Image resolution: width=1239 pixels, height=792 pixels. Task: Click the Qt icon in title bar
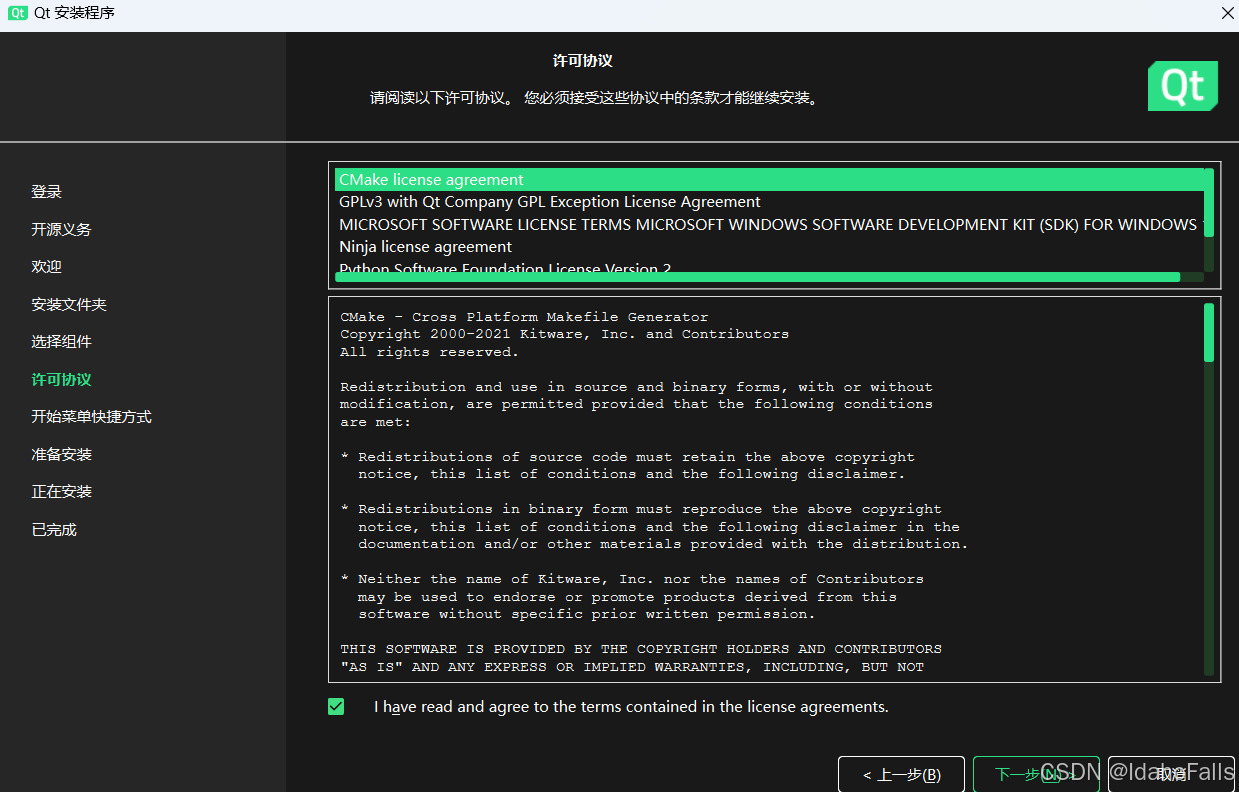17,14
